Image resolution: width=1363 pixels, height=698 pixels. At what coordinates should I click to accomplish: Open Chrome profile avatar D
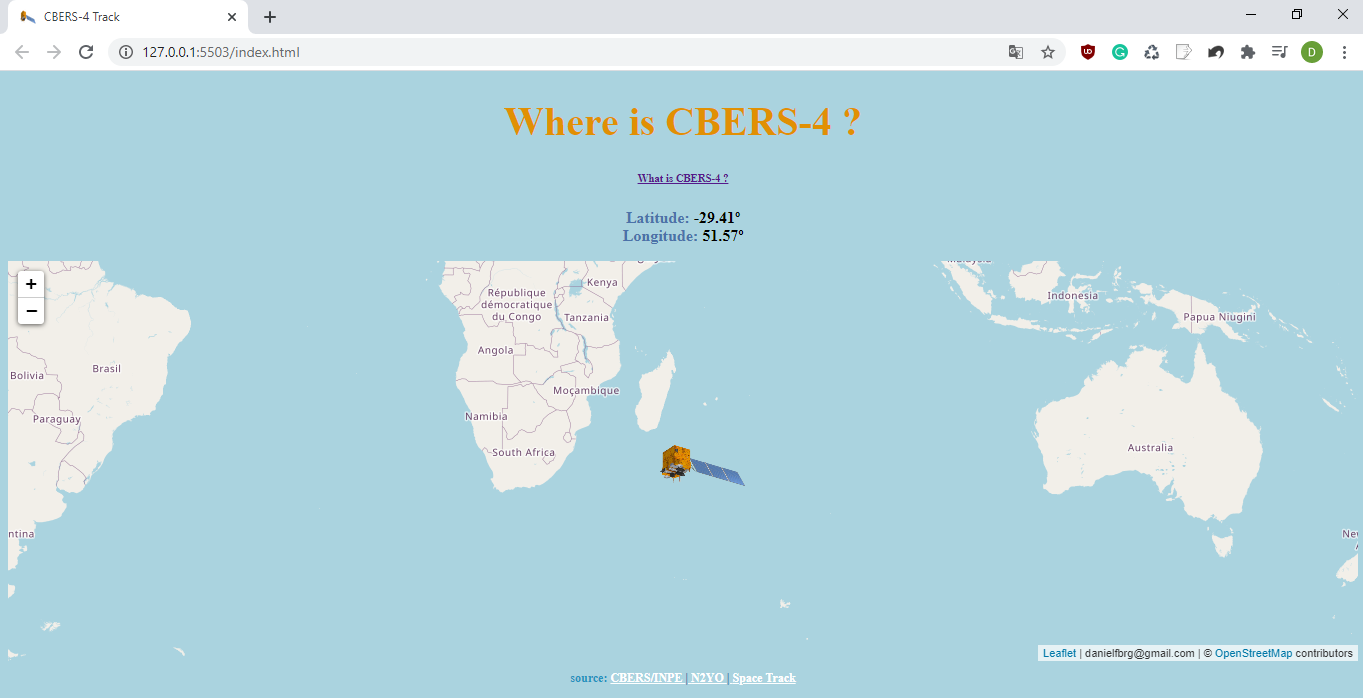pos(1312,52)
